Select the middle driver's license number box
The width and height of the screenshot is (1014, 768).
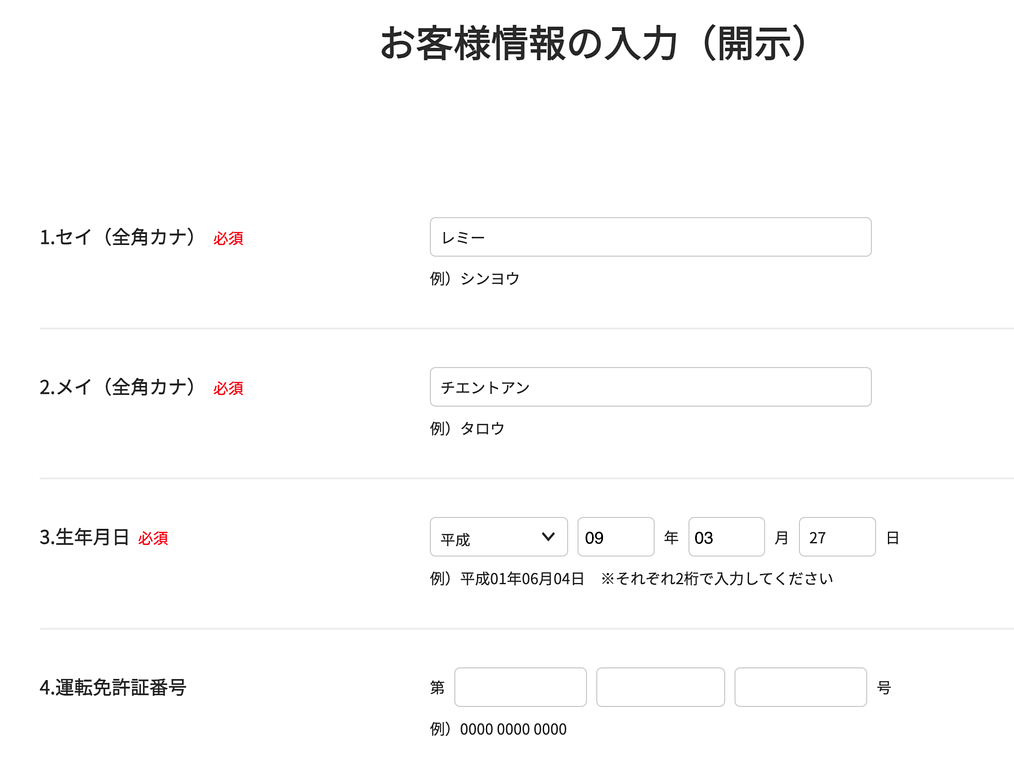(x=660, y=687)
